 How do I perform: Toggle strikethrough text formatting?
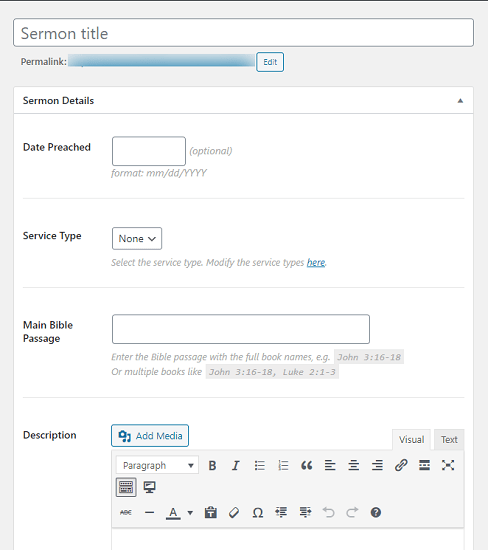(x=126, y=512)
